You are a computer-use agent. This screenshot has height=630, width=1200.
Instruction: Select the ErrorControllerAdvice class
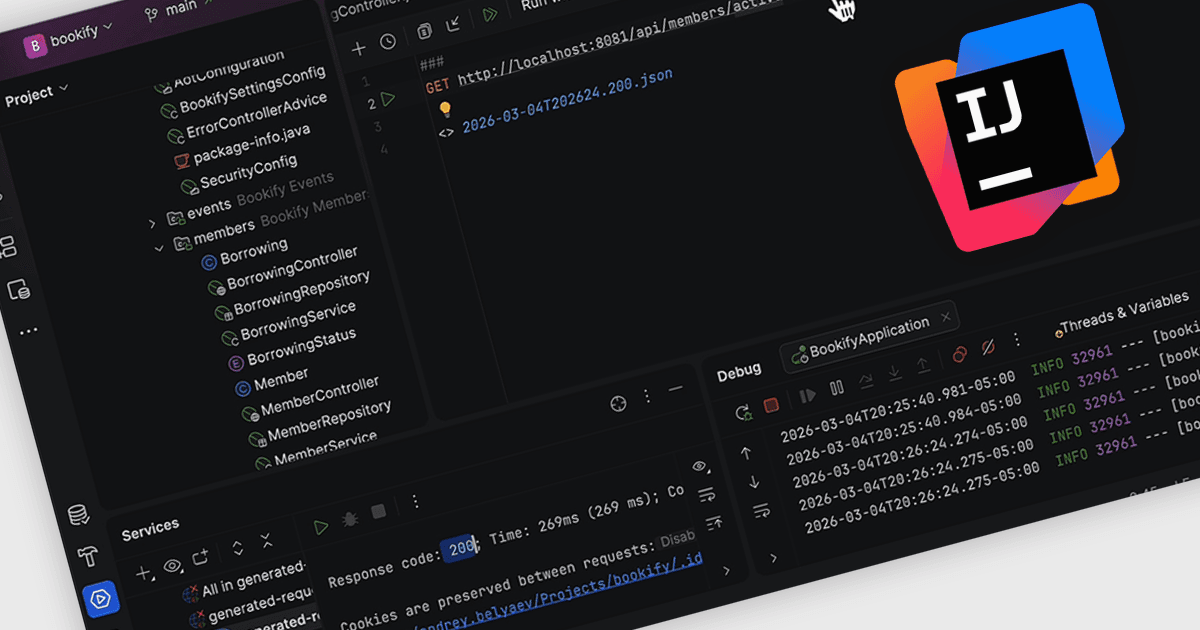[245, 117]
